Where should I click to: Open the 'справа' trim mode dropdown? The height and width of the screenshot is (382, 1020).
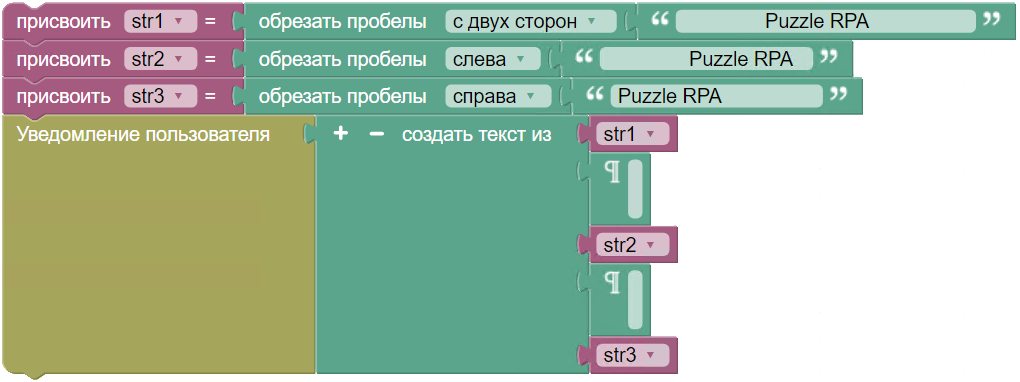pos(498,97)
